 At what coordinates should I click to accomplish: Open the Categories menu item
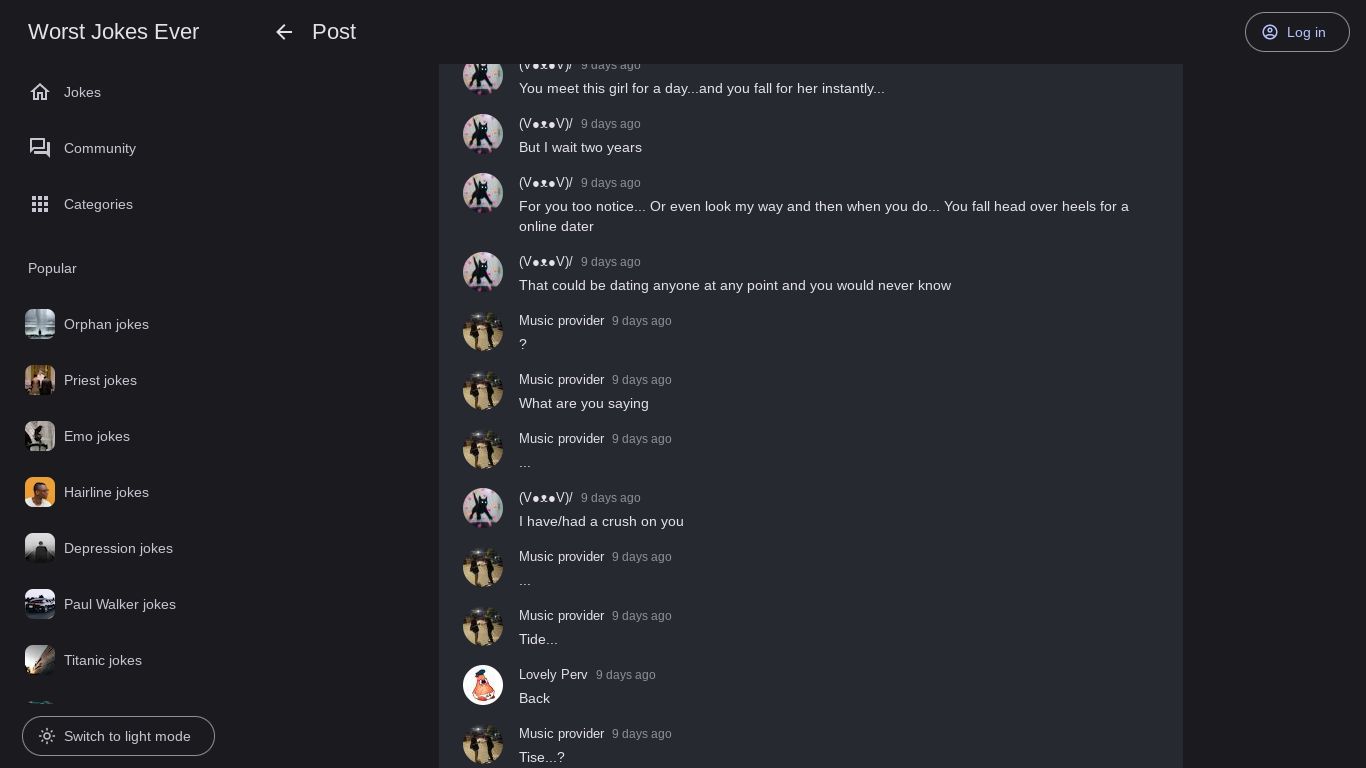(98, 204)
